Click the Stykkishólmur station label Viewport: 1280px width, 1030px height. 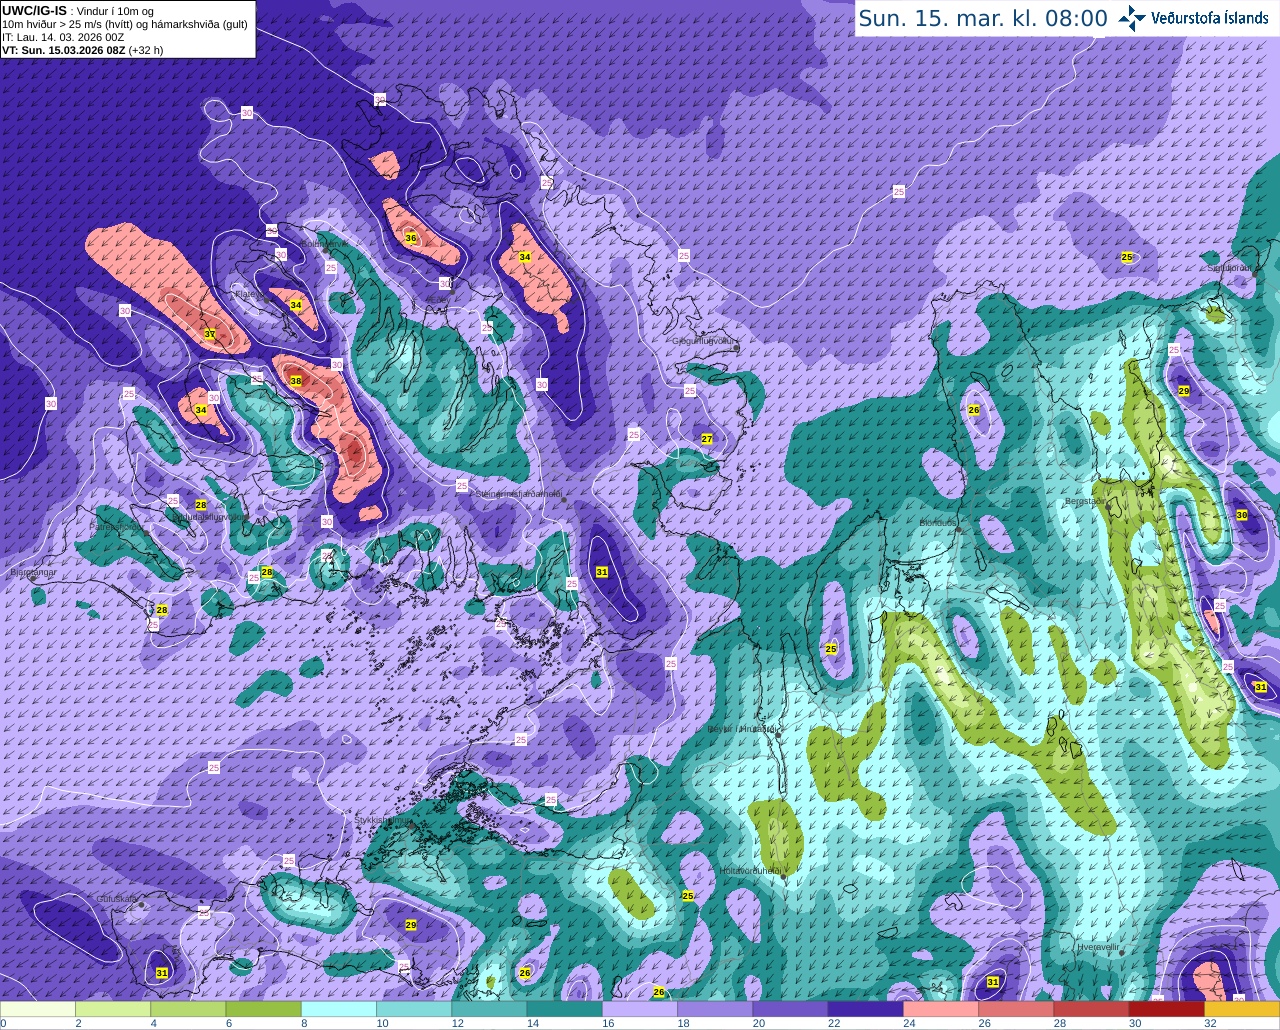tap(383, 820)
